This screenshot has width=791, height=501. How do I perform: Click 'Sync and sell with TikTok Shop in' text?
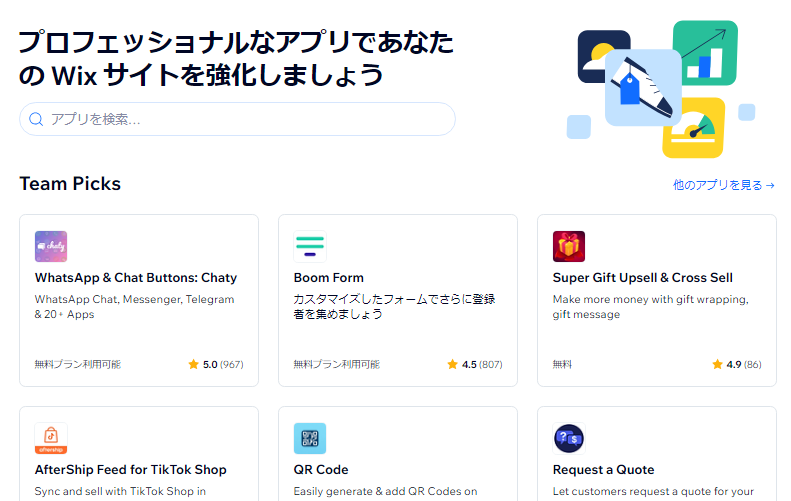(x=120, y=491)
